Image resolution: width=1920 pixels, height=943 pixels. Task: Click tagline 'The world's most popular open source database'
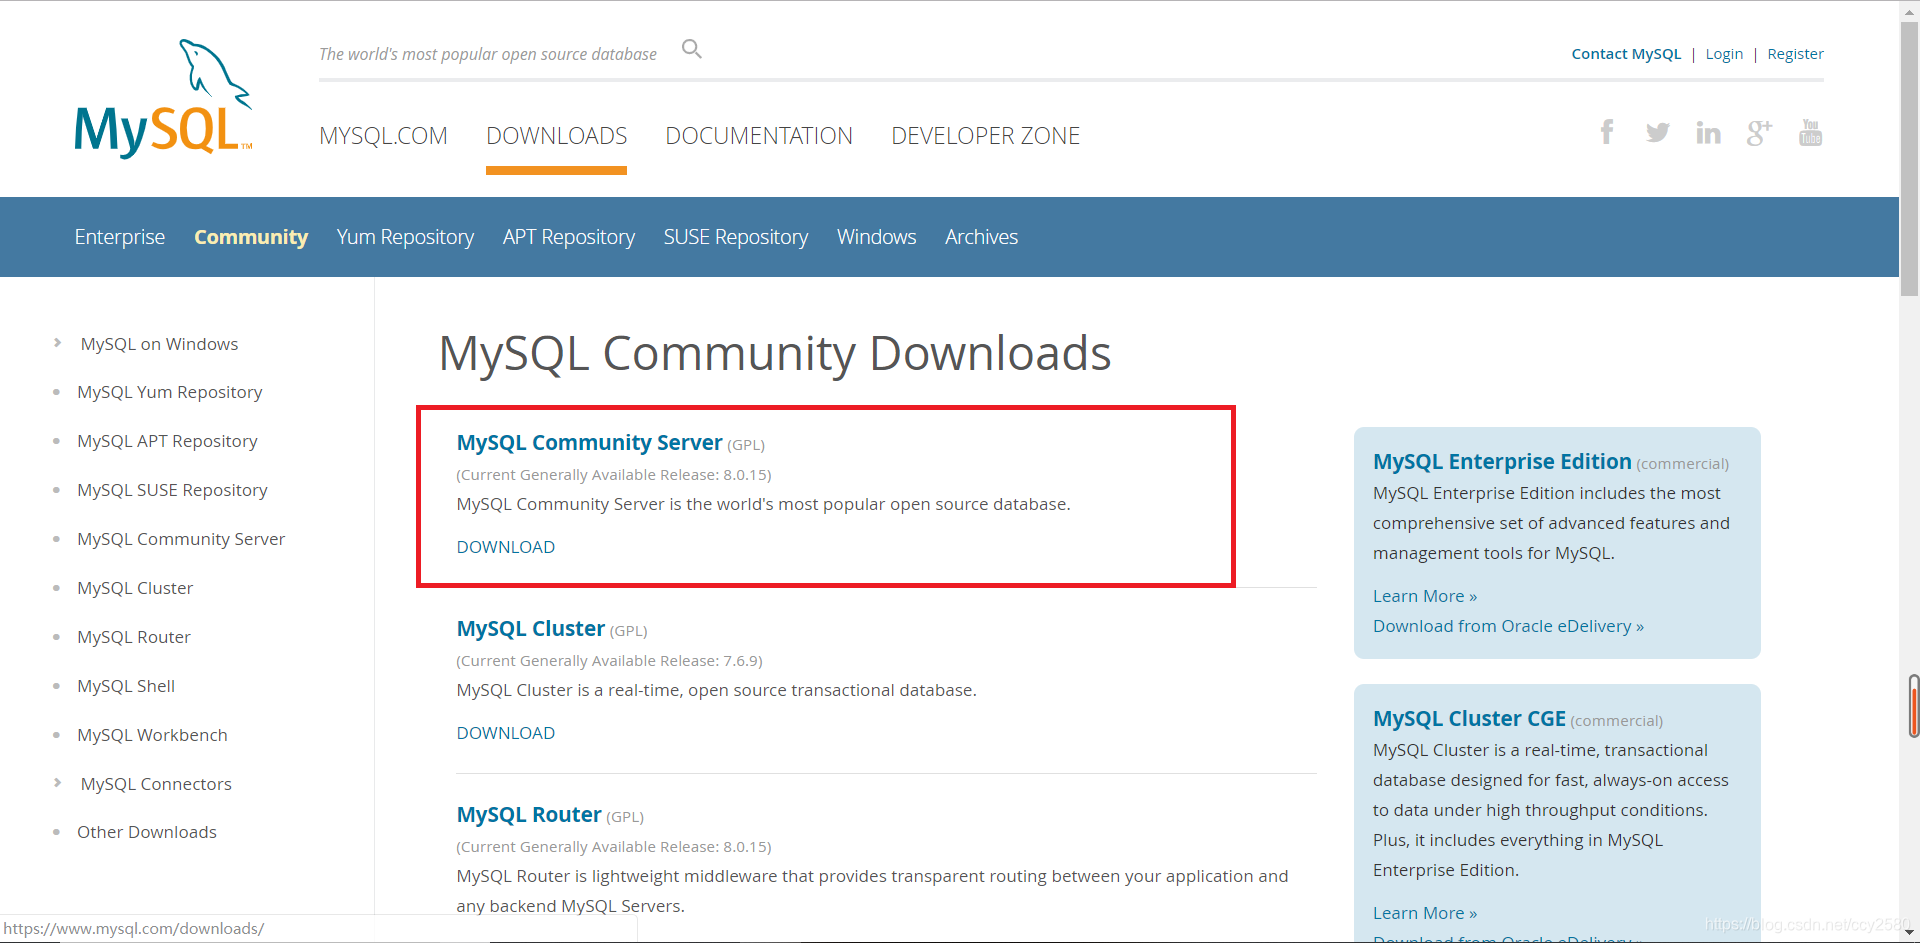(488, 54)
